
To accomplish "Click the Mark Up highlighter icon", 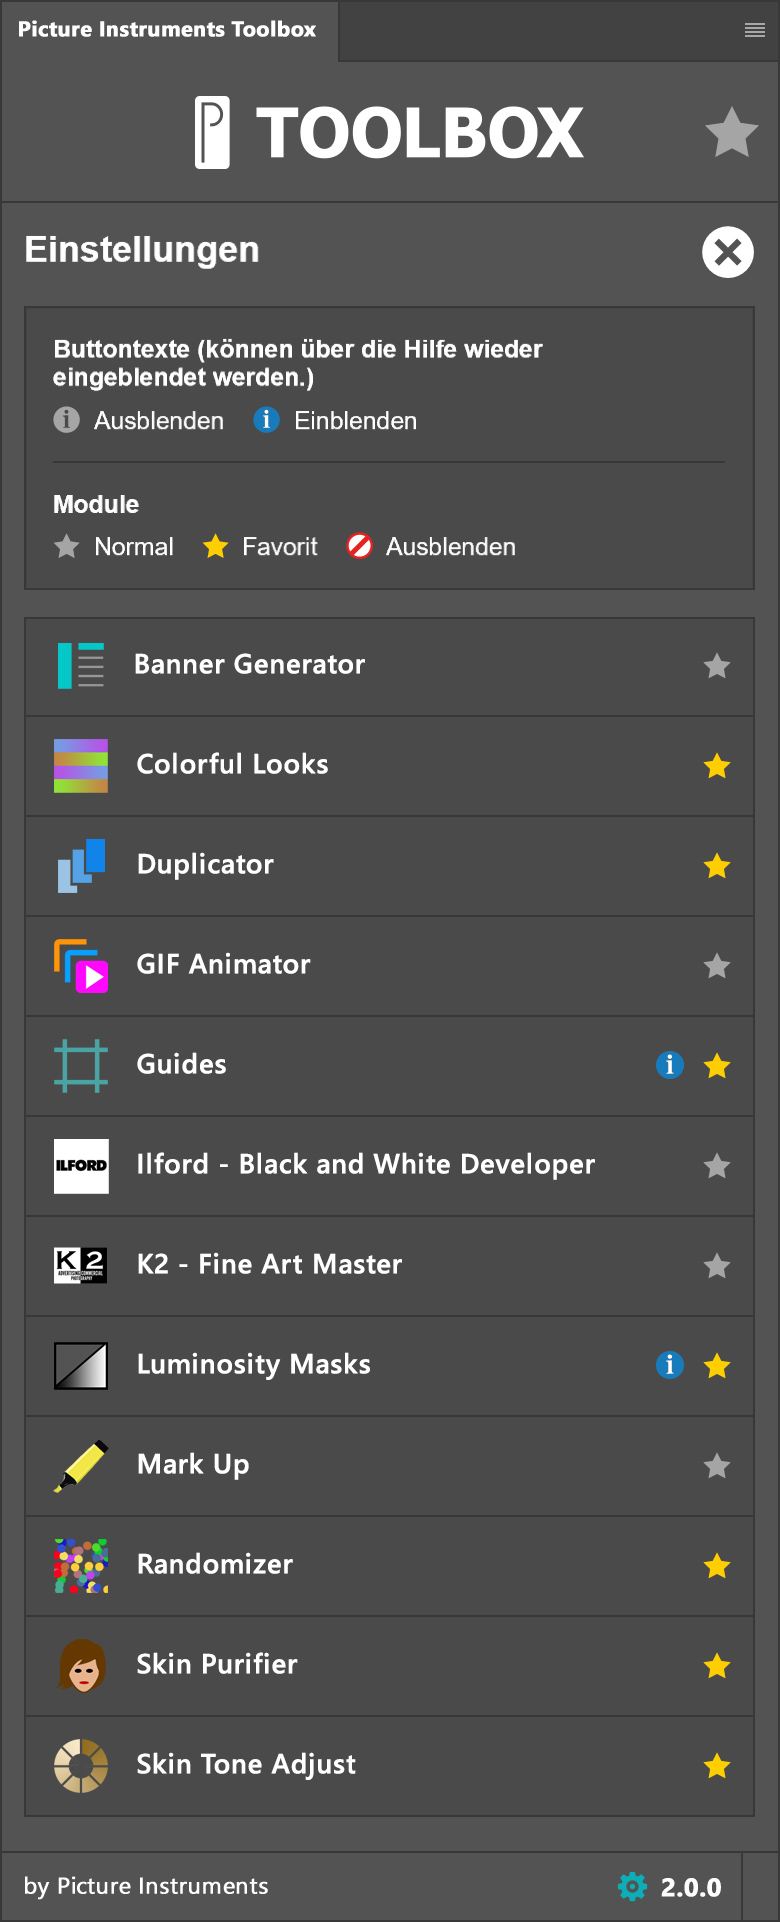I will tap(81, 1466).
